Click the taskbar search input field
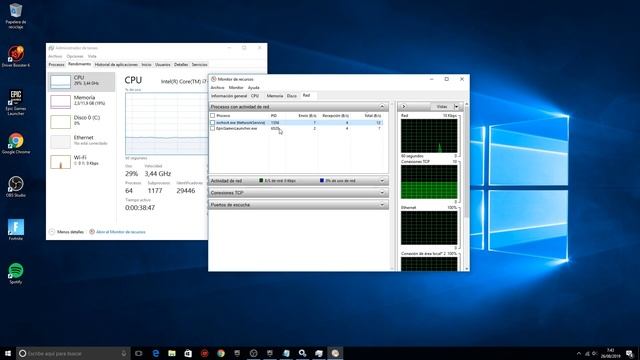The height and width of the screenshot is (360, 640). 73,353
